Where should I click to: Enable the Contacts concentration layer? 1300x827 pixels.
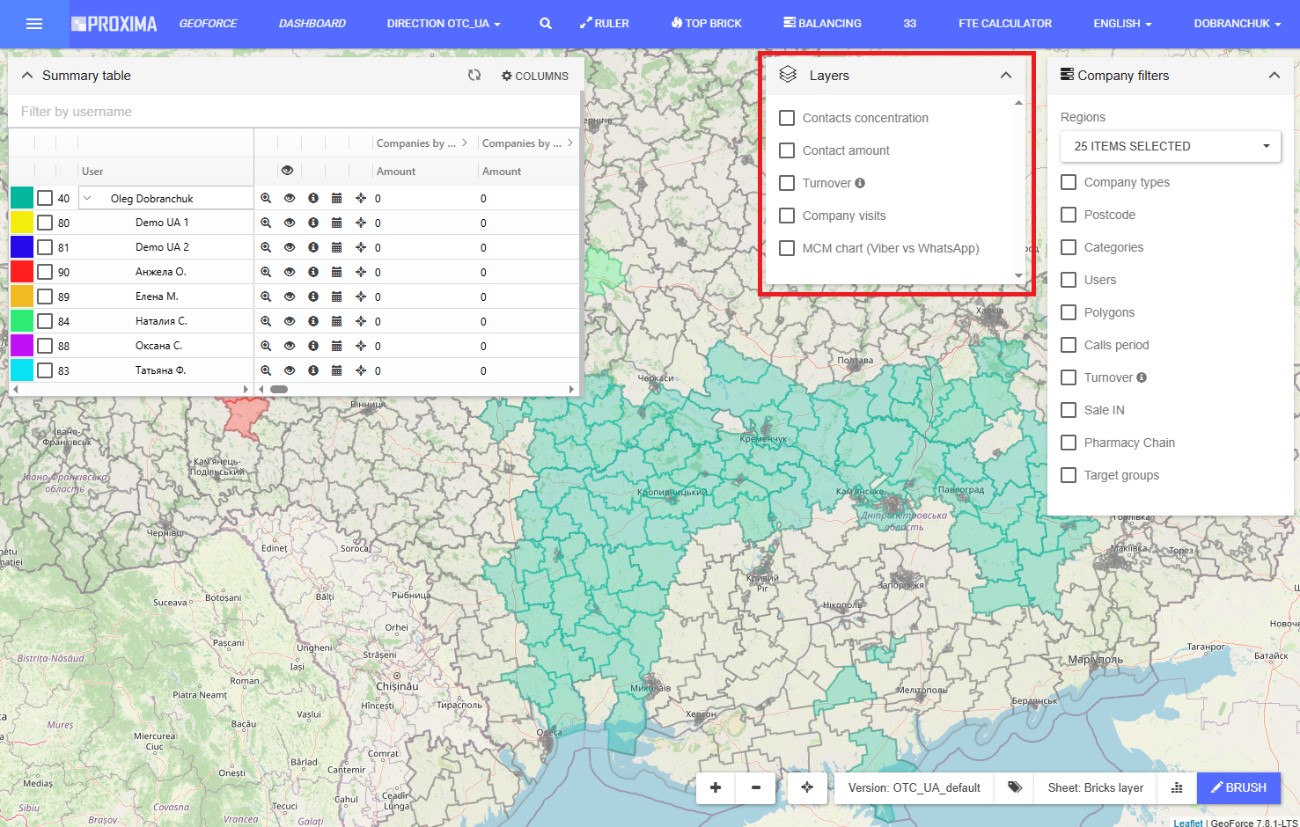787,118
